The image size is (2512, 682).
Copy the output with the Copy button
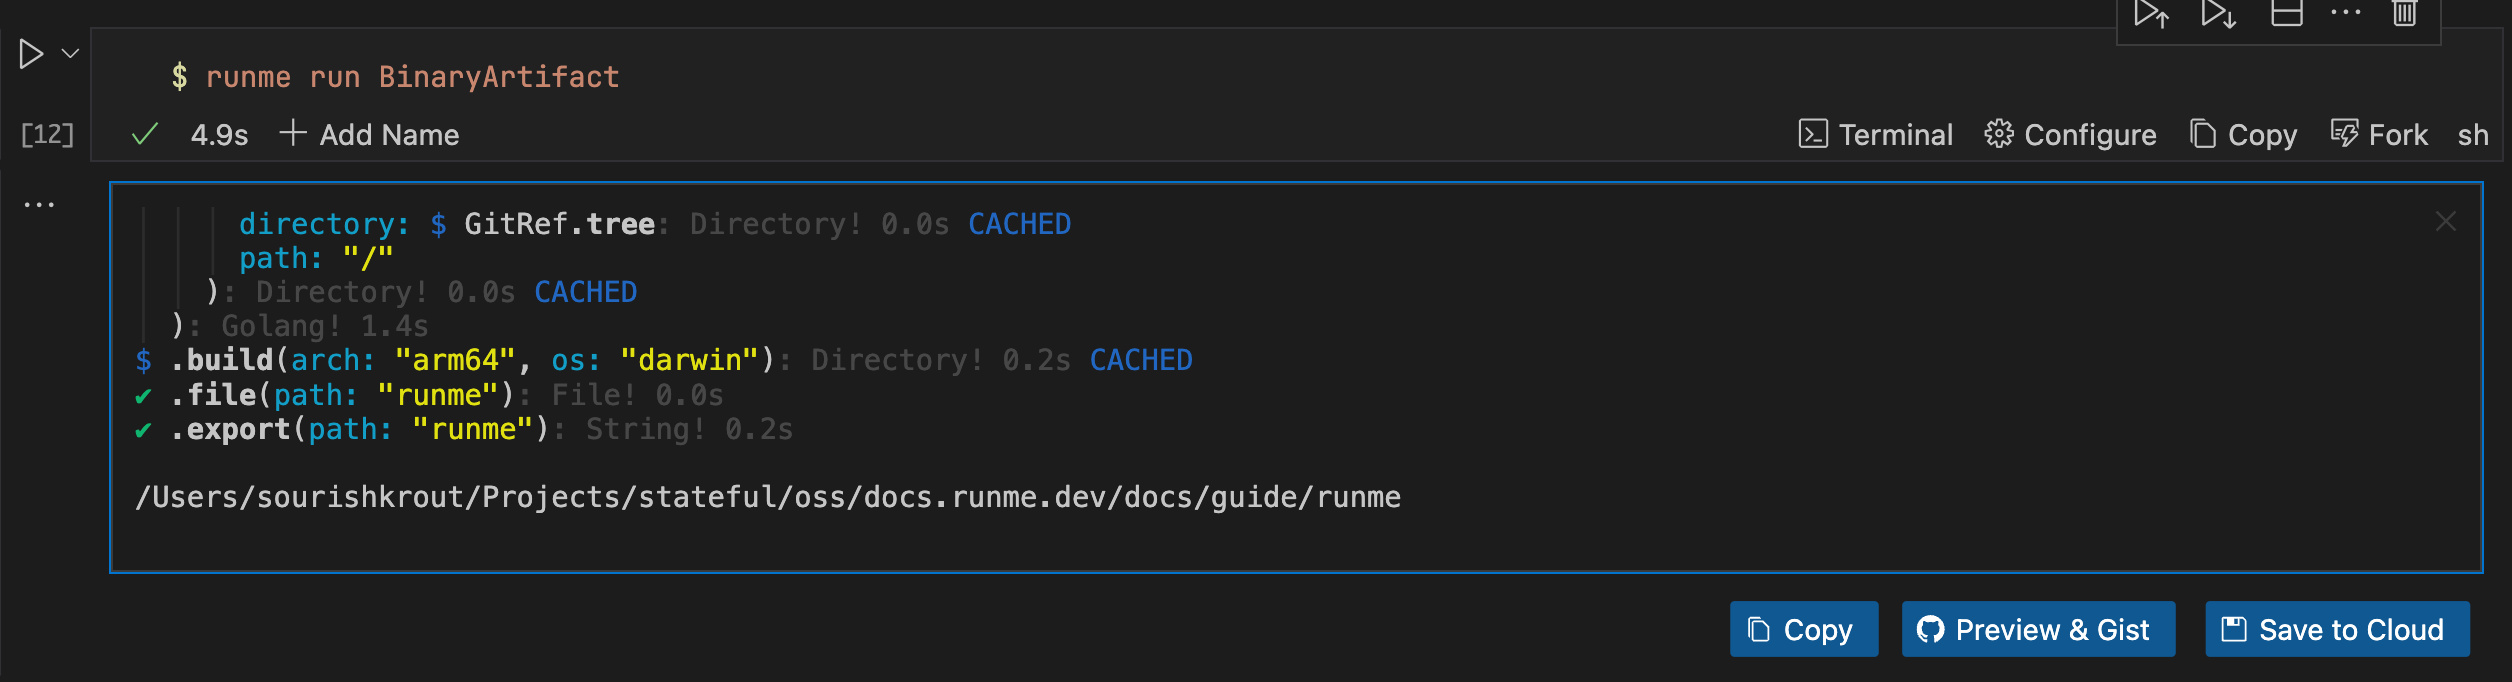1803,629
